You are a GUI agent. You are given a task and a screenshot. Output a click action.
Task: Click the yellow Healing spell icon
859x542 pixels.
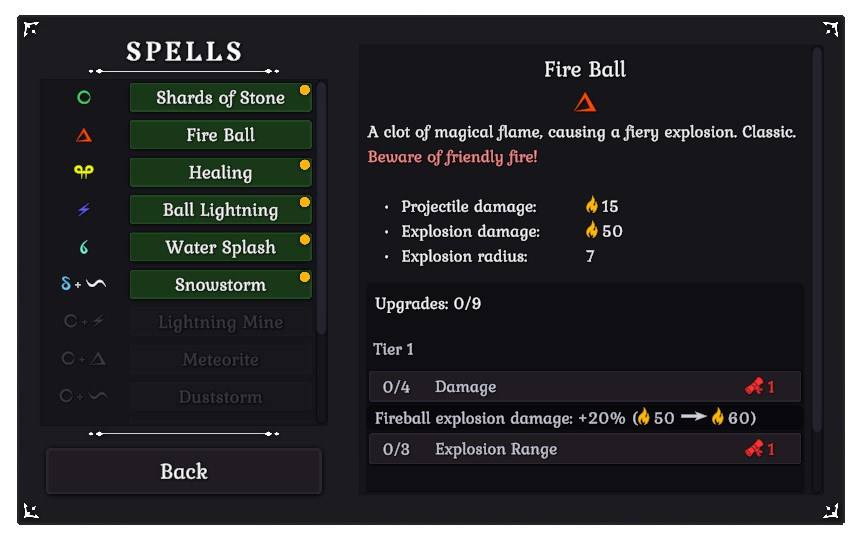tap(84, 172)
